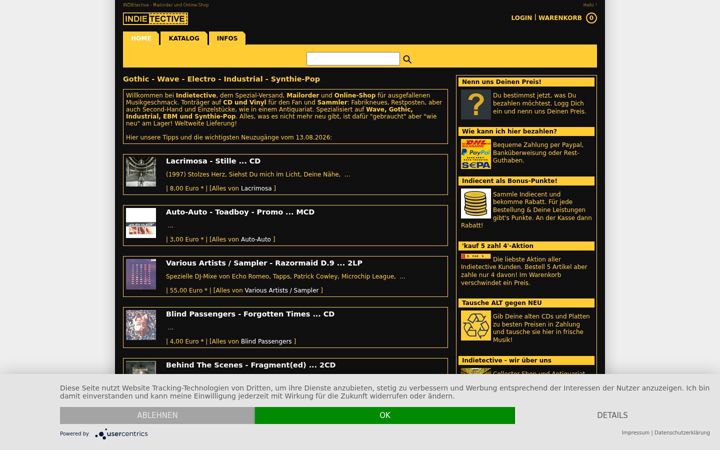Open 'Auto-Auto - Toadboy - Promo' title
Viewport: 720px width, 450px height.
click(x=240, y=212)
